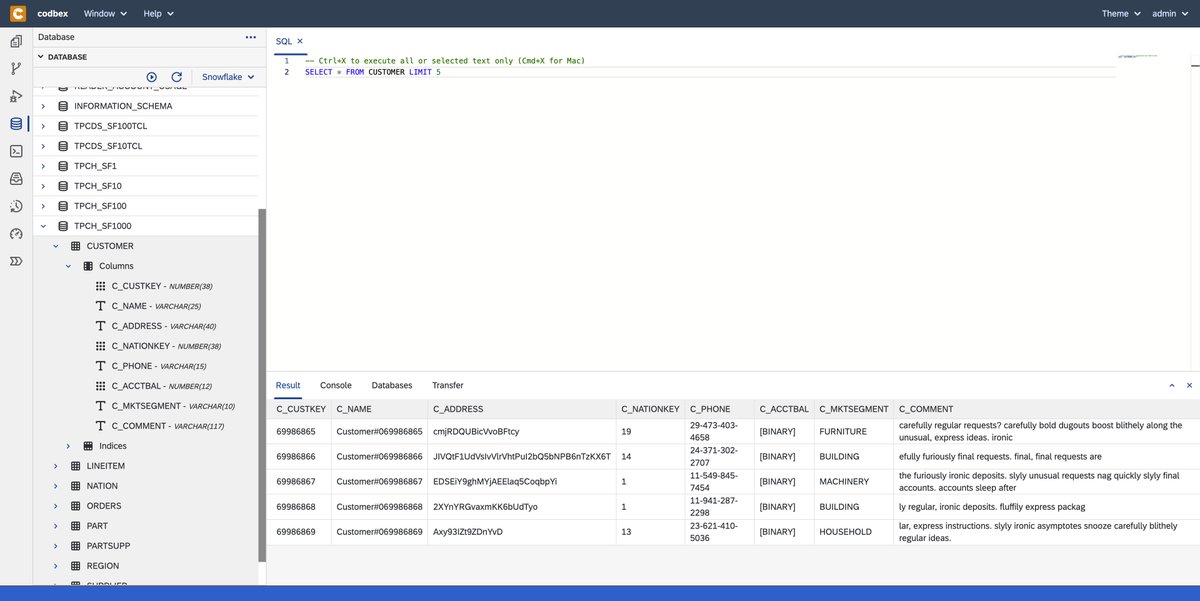Expand the ORDERS table node
Image resolution: width=1200 pixels, height=601 pixels.
coord(55,506)
